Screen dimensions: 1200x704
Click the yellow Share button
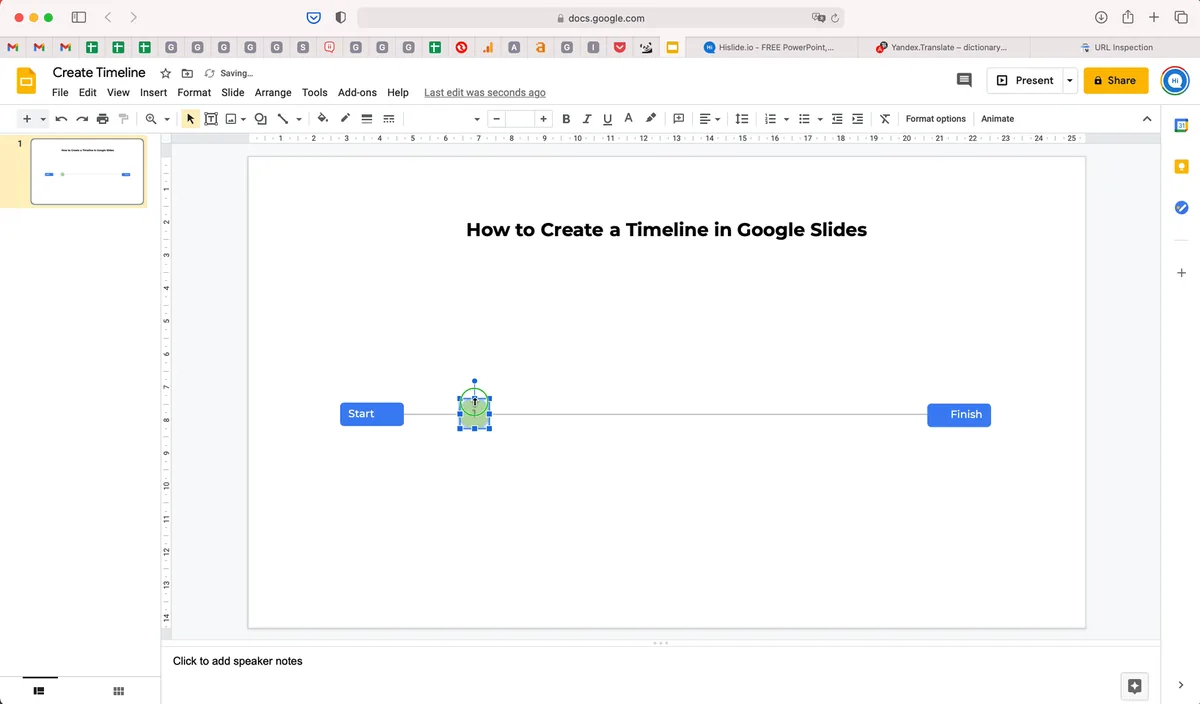1116,81
